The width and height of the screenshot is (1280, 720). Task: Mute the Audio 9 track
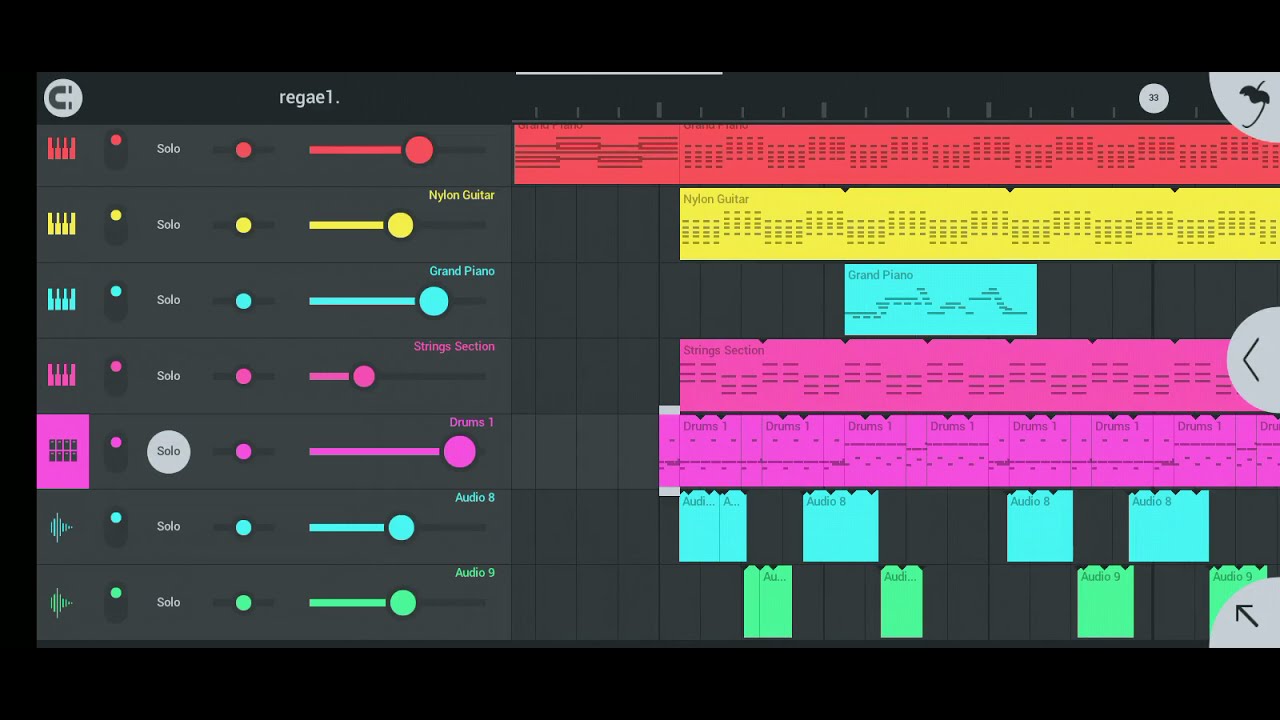[x=116, y=602]
